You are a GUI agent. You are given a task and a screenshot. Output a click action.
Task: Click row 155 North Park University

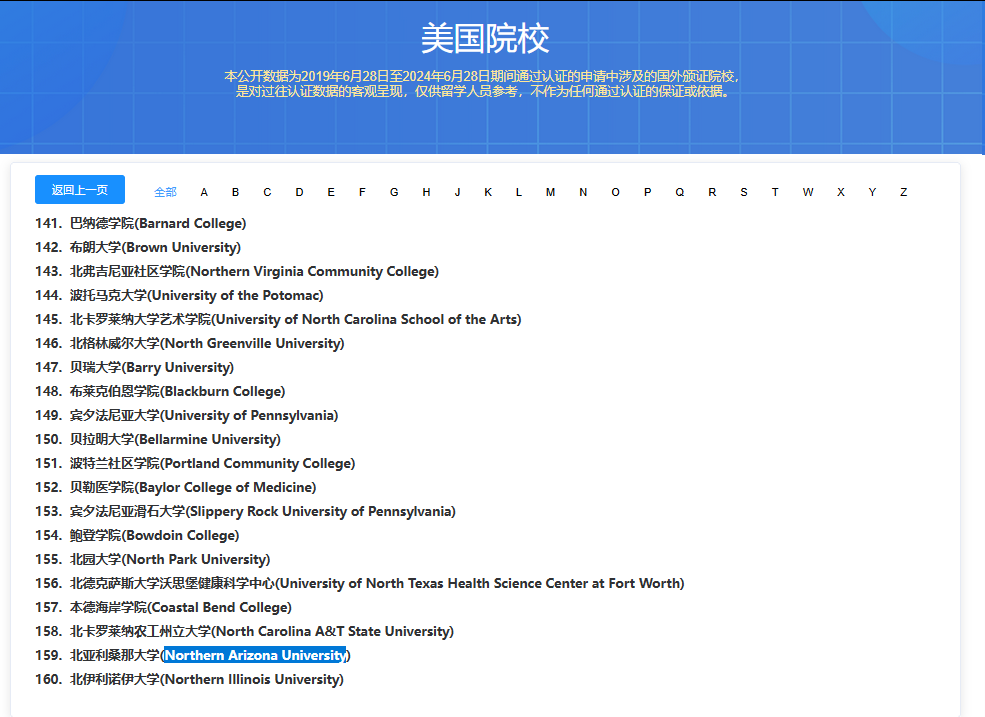tap(153, 559)
